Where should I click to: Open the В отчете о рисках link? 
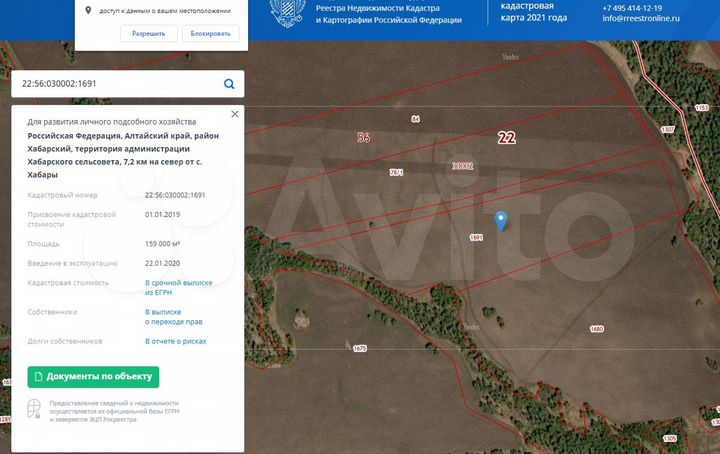(x=176, y=341)
